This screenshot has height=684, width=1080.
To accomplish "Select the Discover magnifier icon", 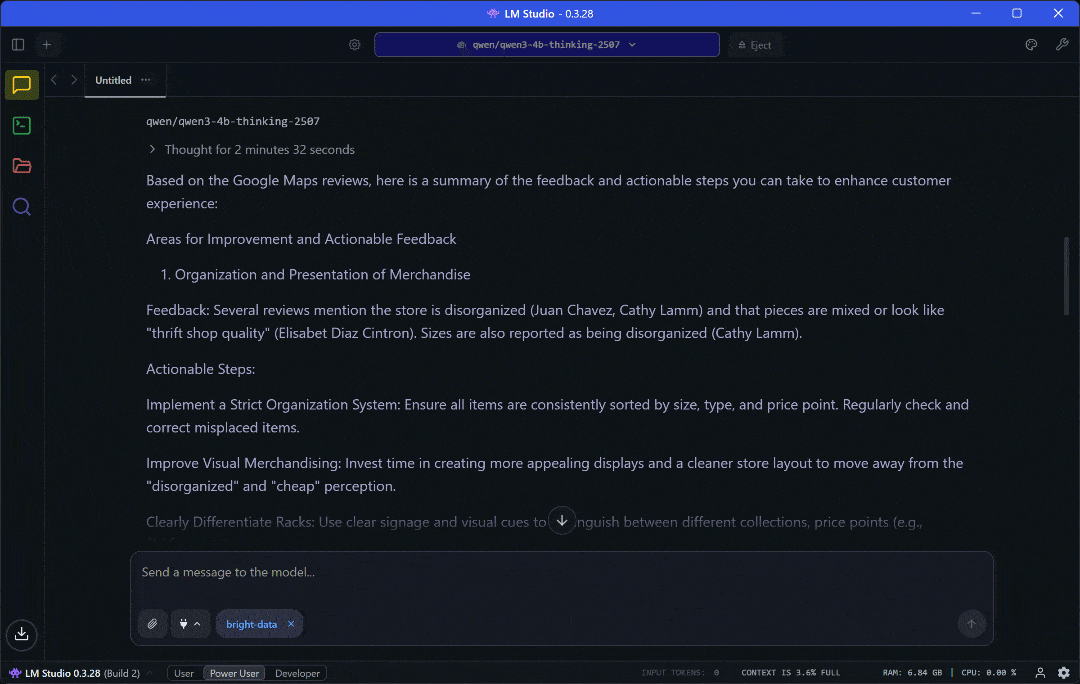I will pos(21,206).
